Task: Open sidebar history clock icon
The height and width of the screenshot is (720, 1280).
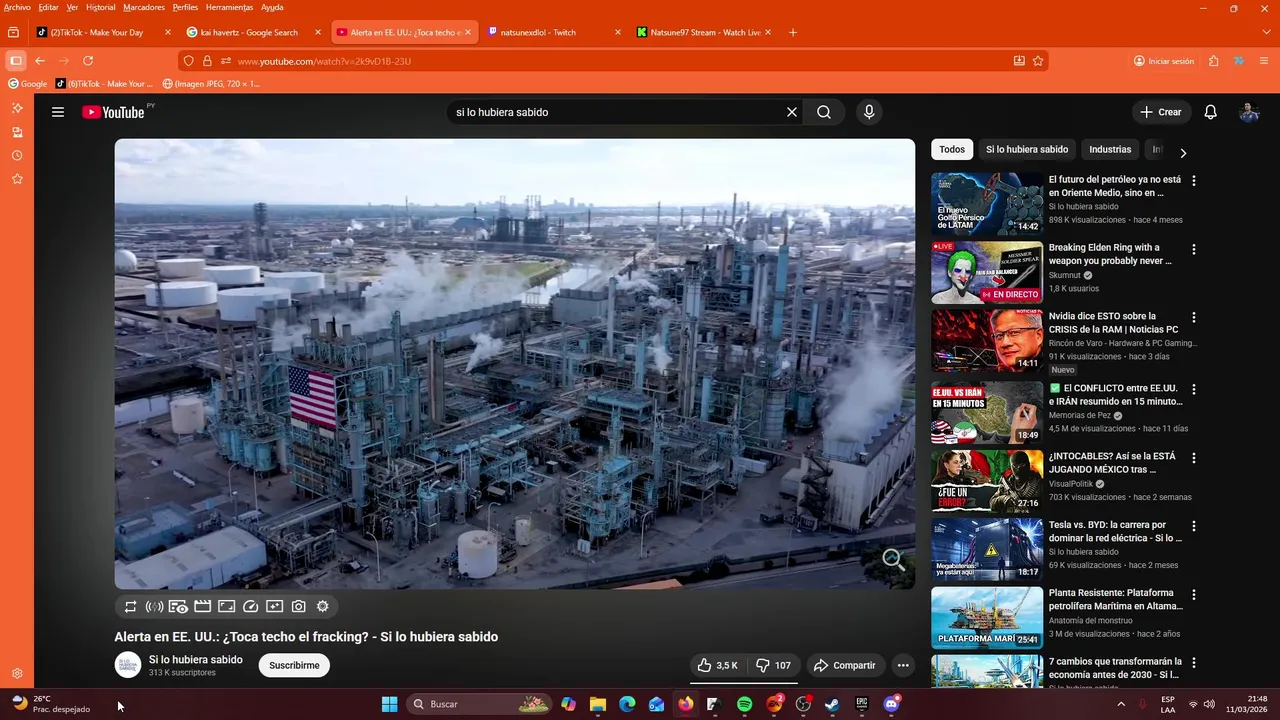Action: (x=17, y=155)
